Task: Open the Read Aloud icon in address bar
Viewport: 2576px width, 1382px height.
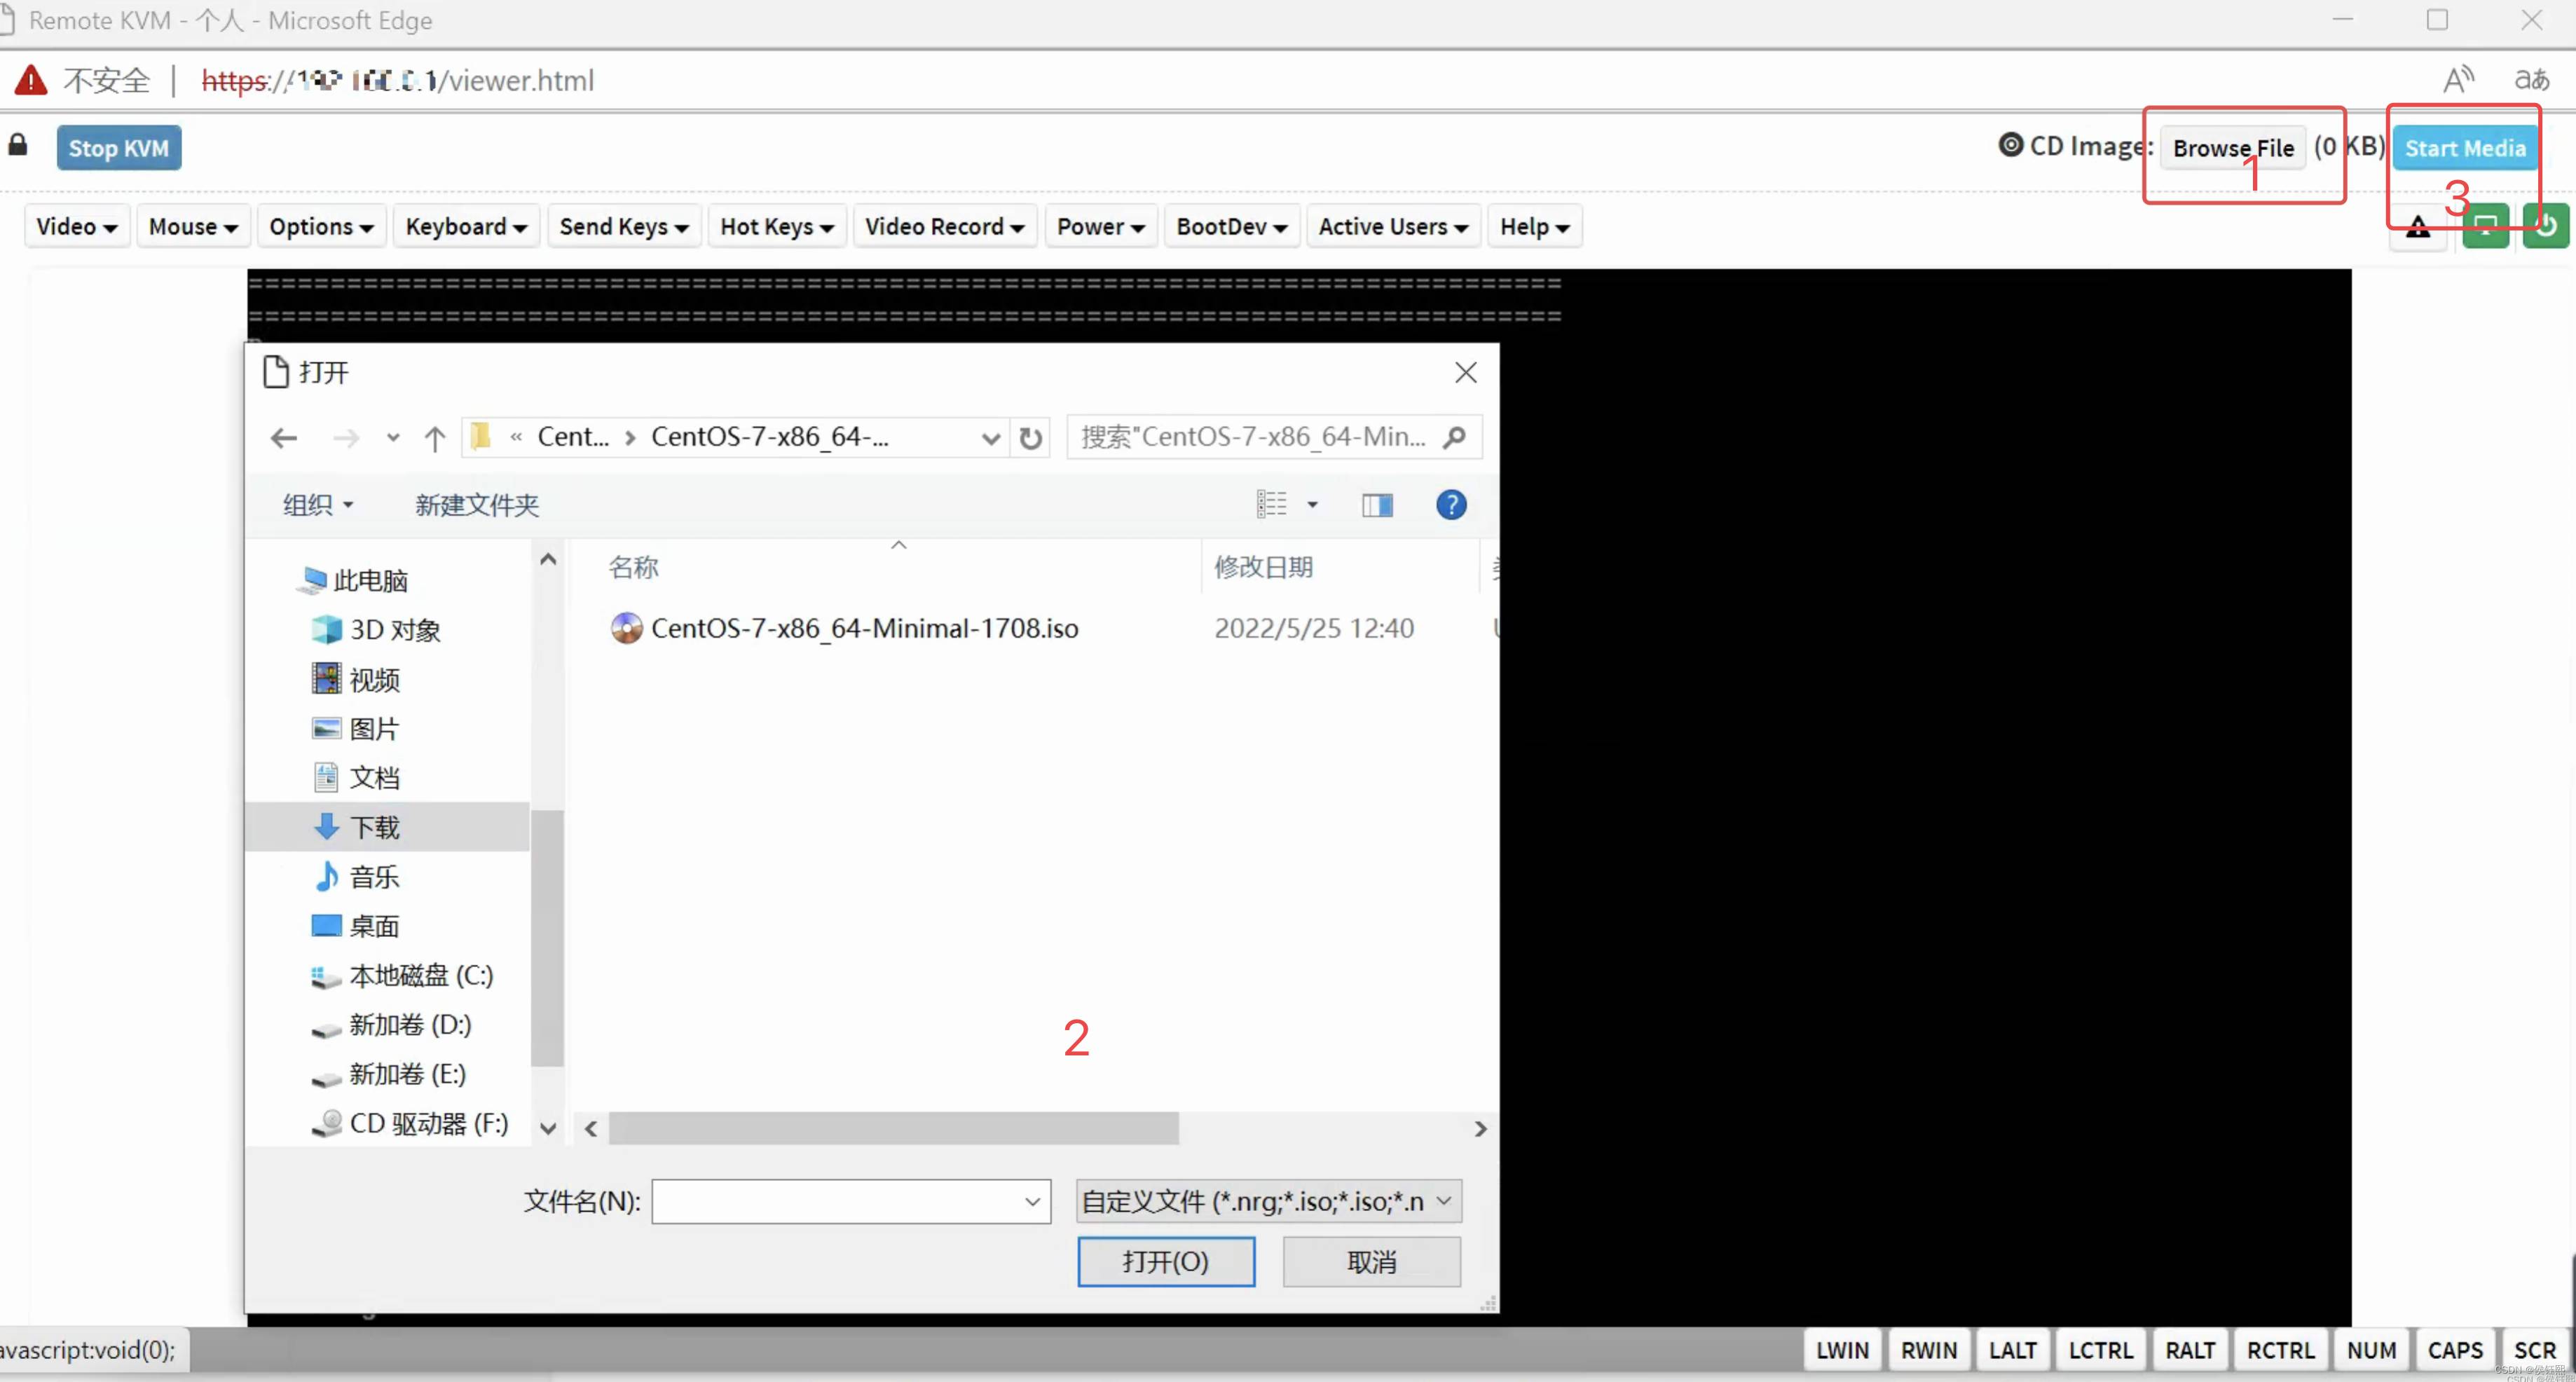Action: coord(2458,80)
